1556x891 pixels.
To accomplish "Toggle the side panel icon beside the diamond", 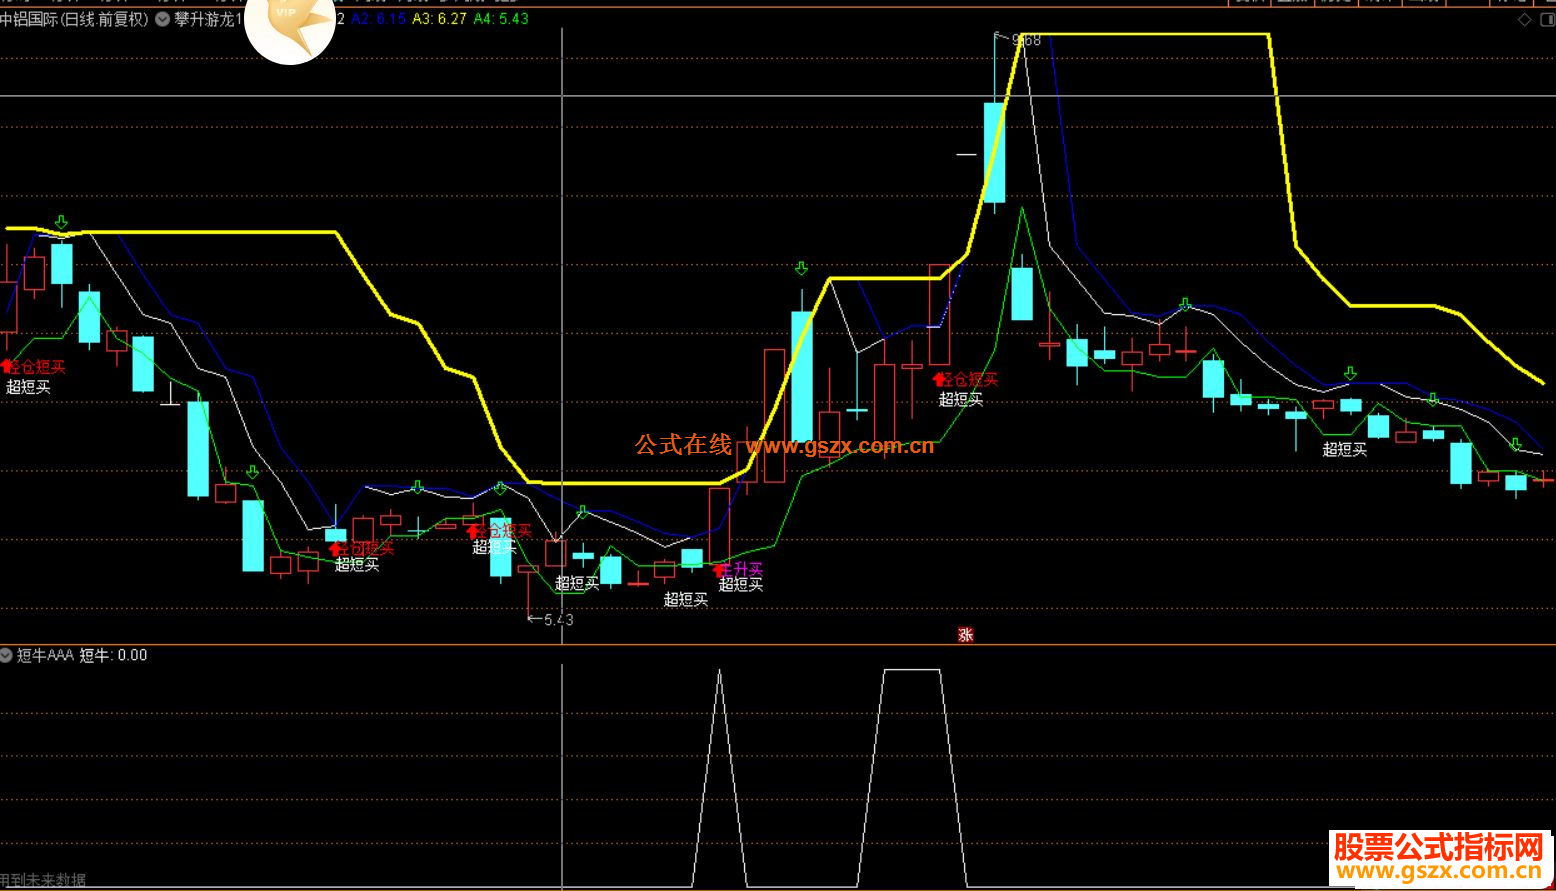I will coord(1546,19).
